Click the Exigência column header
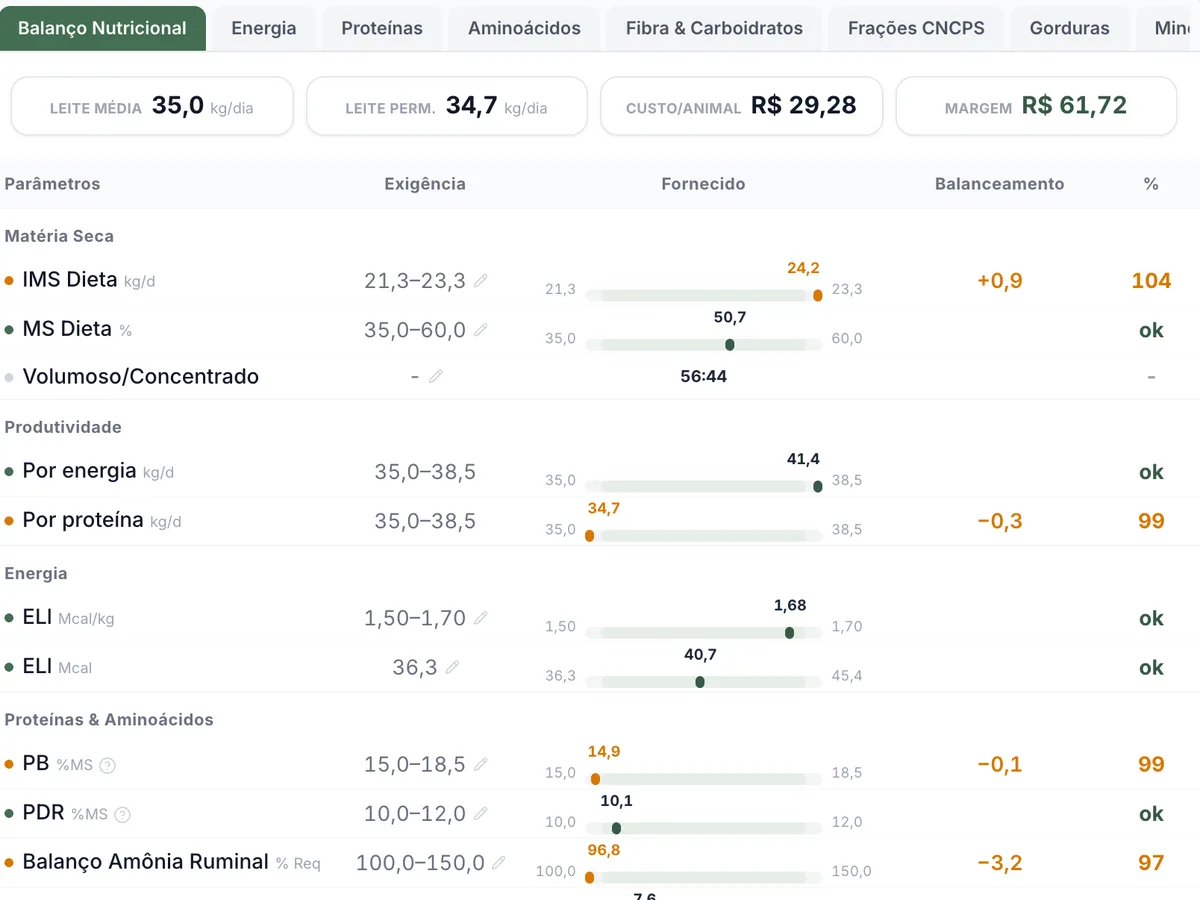Image resolution: width=1200 pixels, height=900 pixels. point(425,184)
